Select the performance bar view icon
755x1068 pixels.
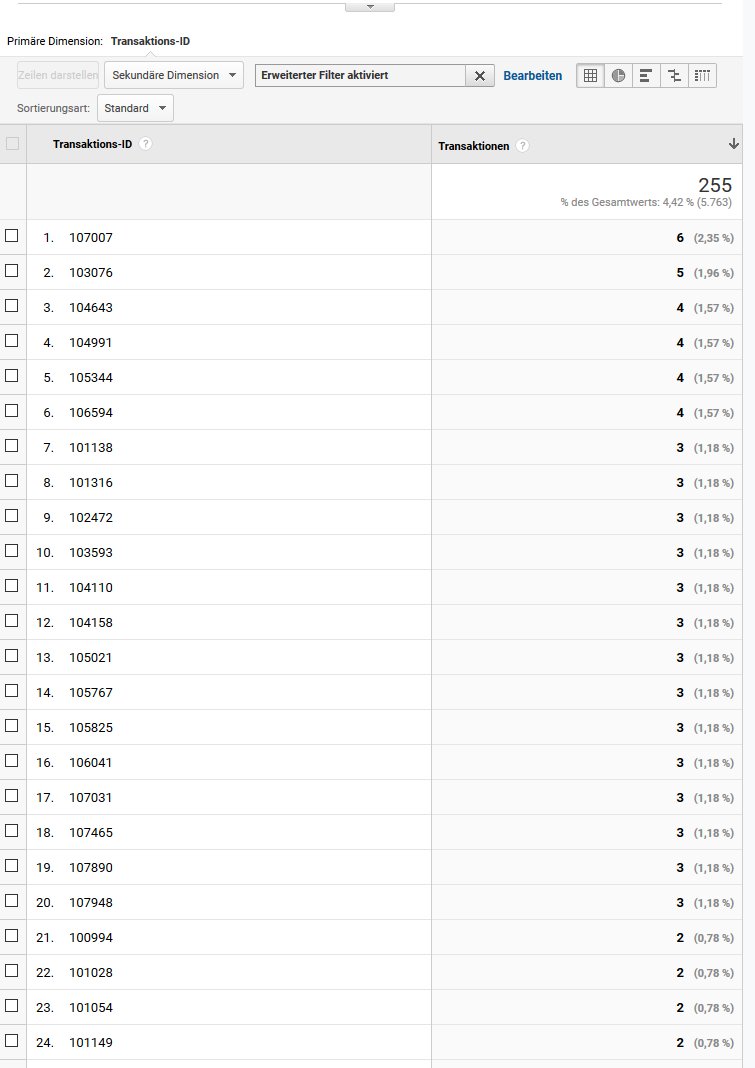(646, 75)
